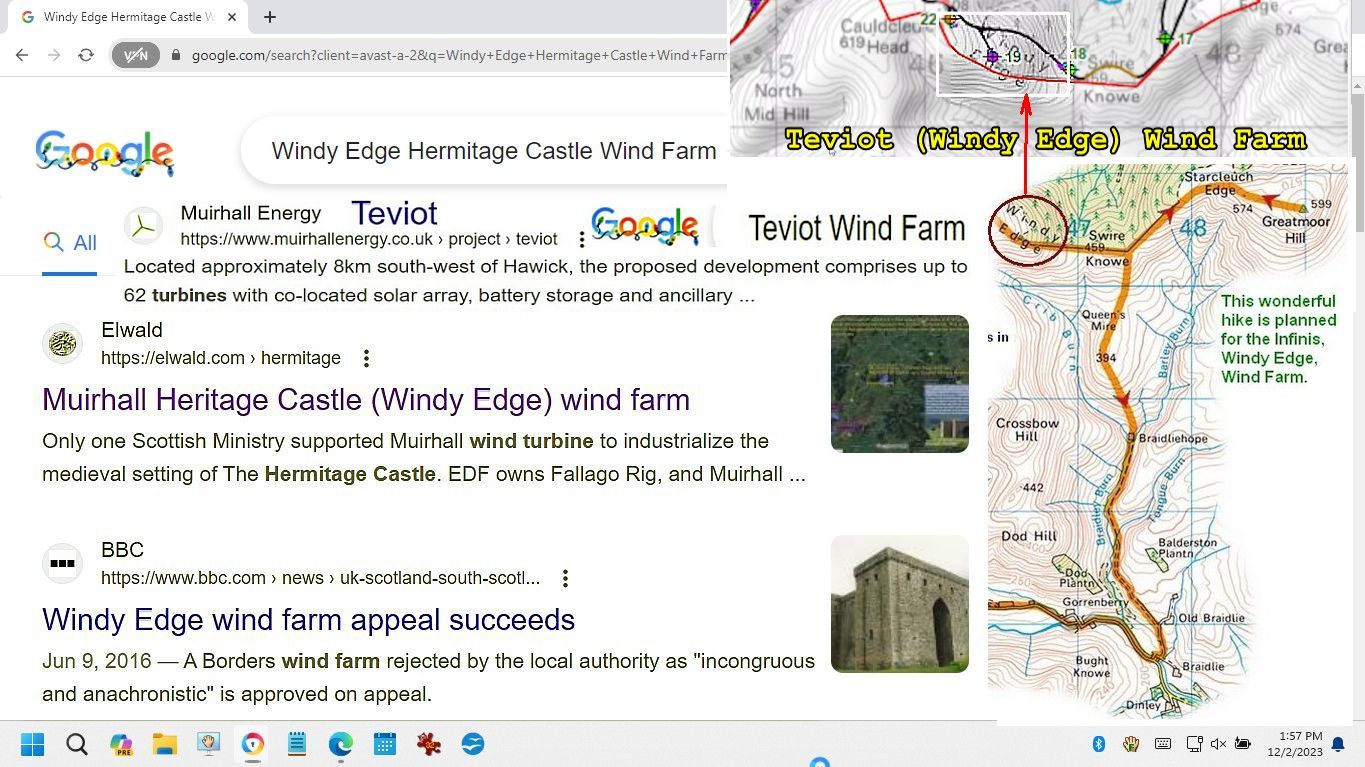Toggle the VPN badge in the address bar
Screen dimensions: 1365x767
pyautogui.click(x=136, y=55)
